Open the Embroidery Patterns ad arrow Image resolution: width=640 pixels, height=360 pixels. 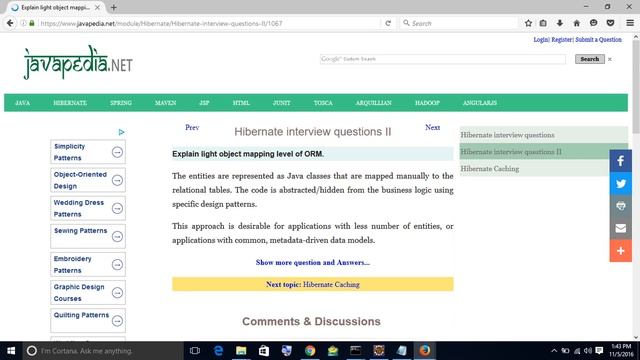(x=117, y=265)
